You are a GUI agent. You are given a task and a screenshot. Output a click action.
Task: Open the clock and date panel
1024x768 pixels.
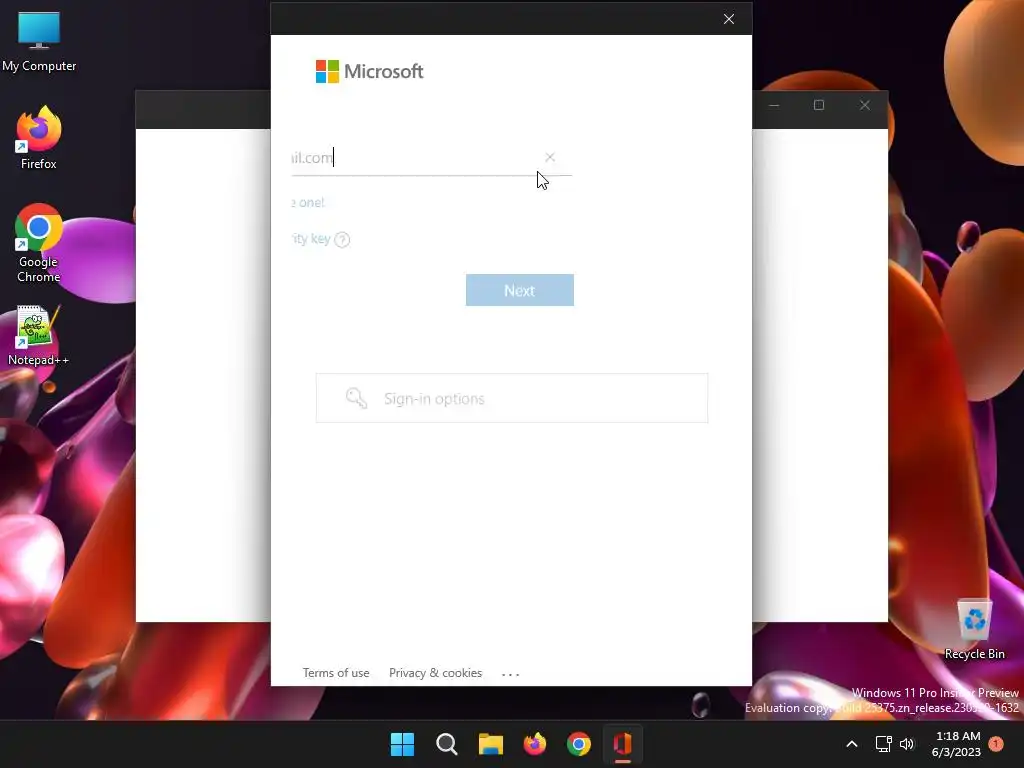[x=957, y=744]
